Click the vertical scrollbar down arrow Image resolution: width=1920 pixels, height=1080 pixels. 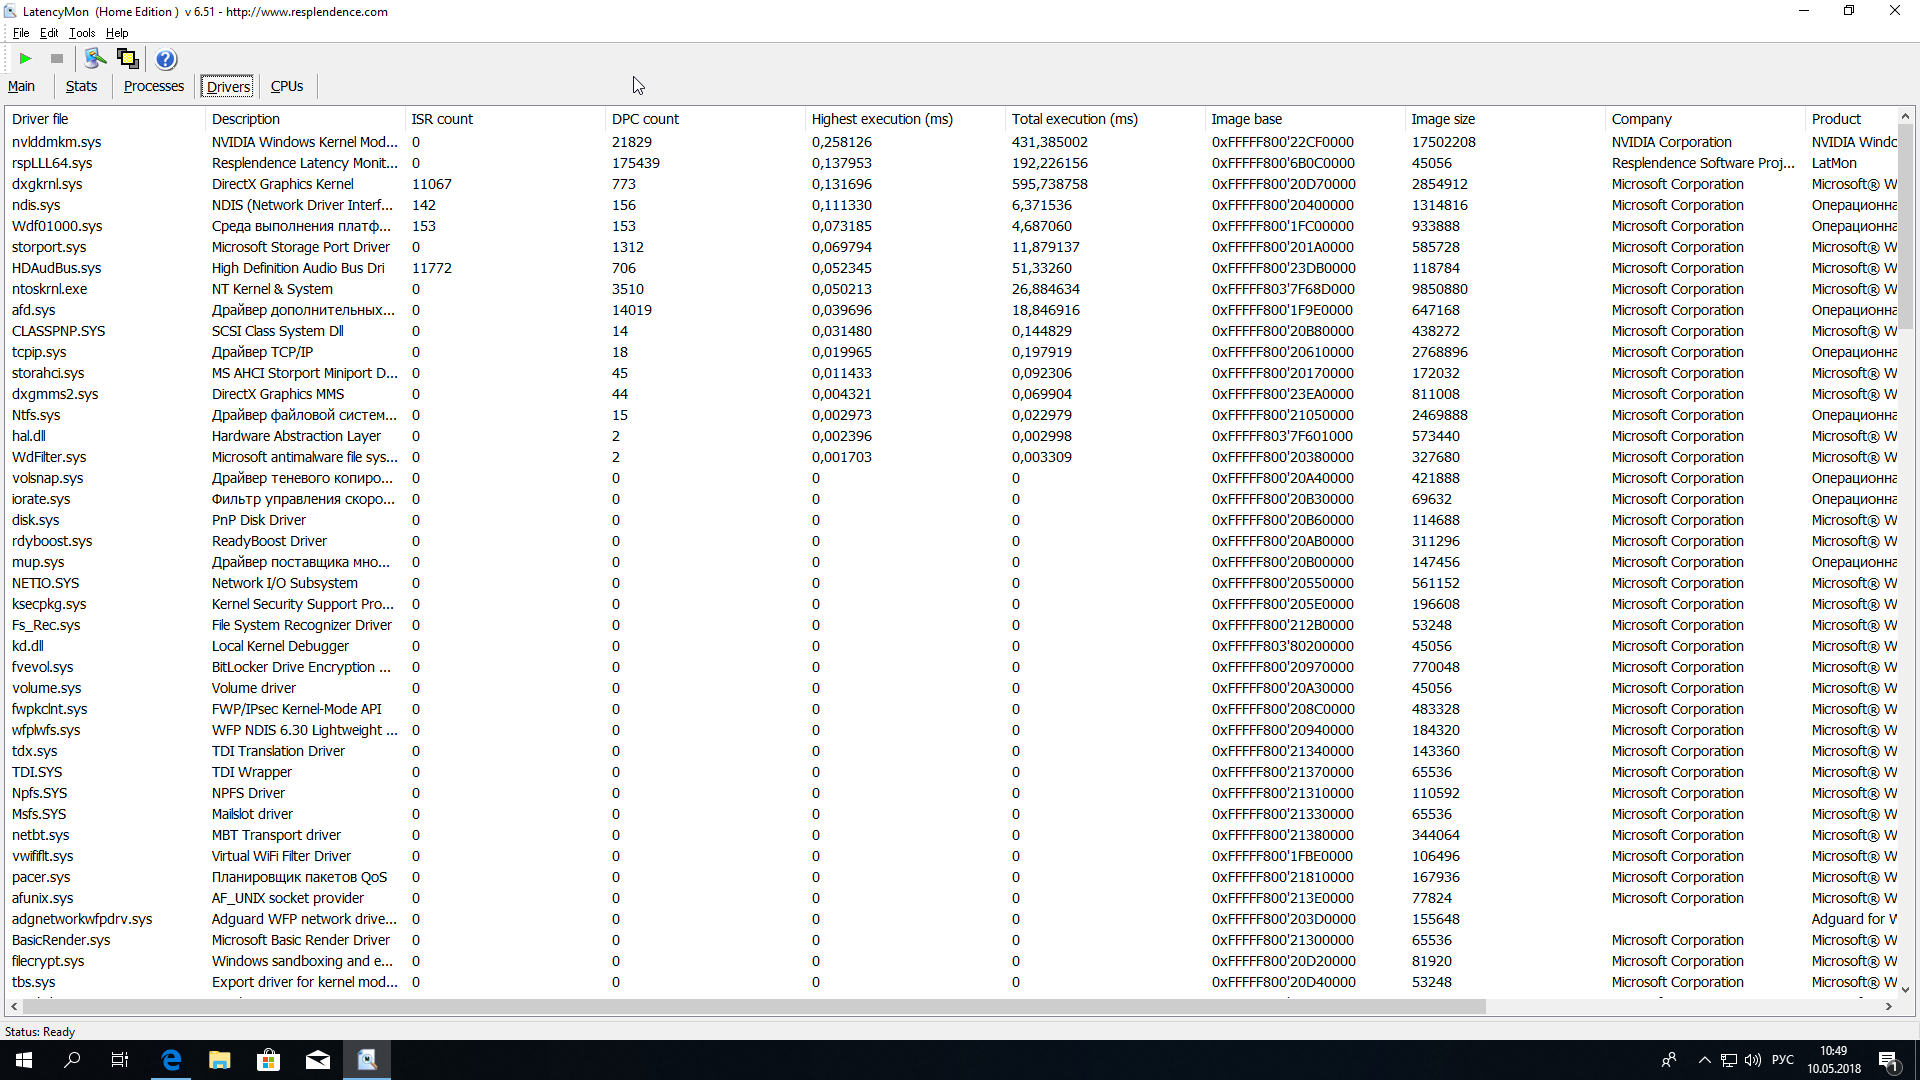(1905, 989)
